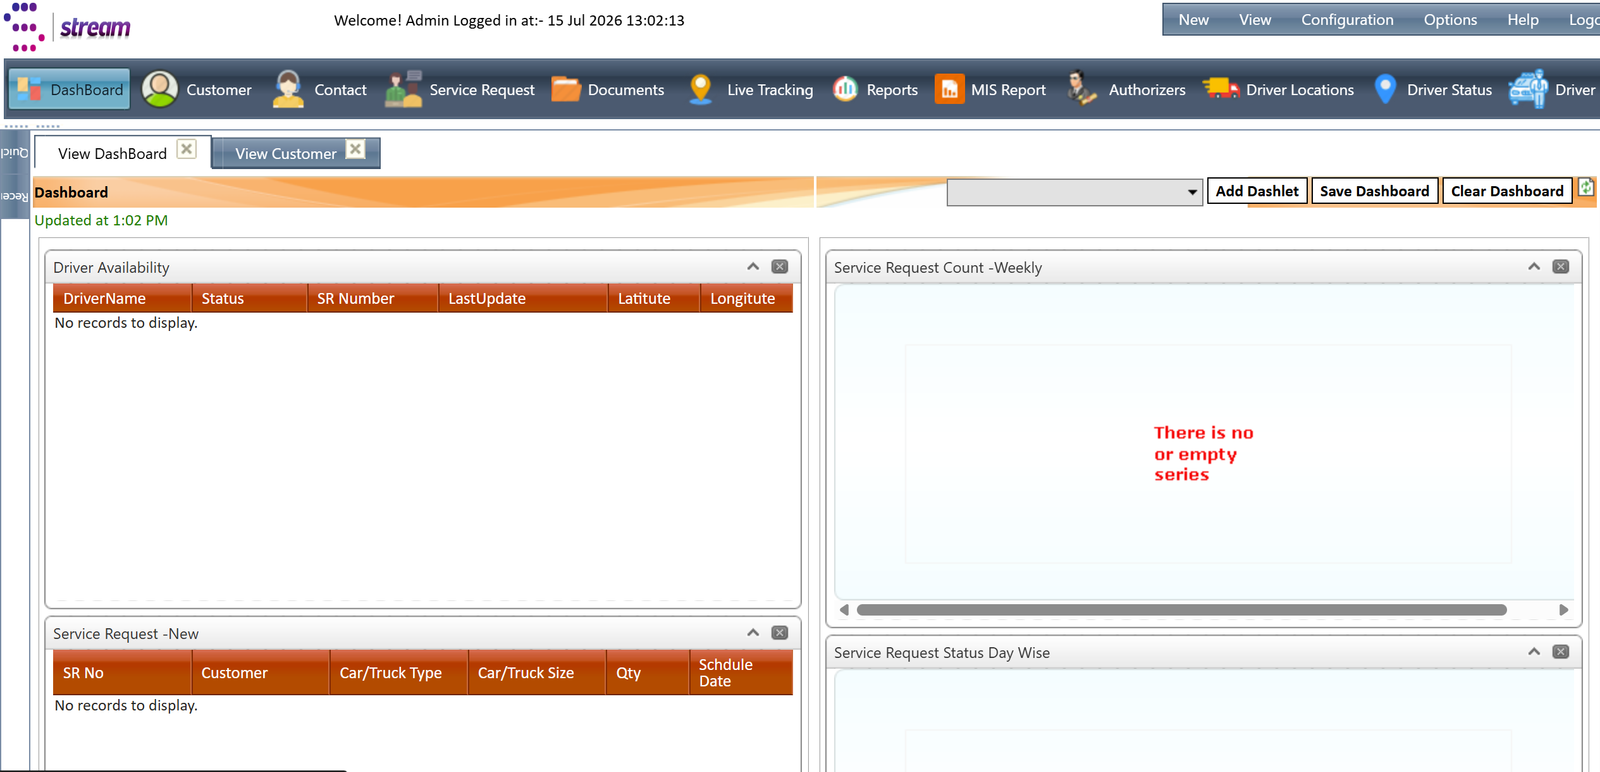The height and width of the screenshot is (772, 1600).
Task: Sort by Latitute column header
Action: coord(654,298)
